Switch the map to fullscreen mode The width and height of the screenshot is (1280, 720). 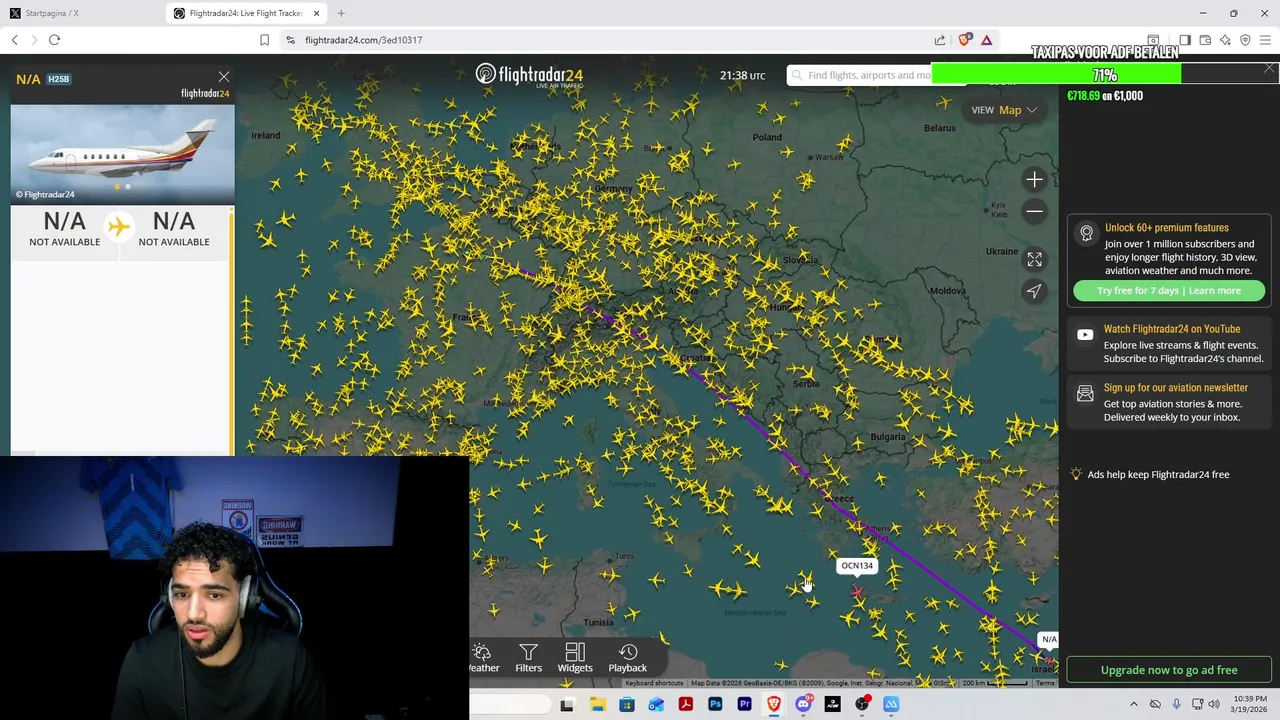1035,259
